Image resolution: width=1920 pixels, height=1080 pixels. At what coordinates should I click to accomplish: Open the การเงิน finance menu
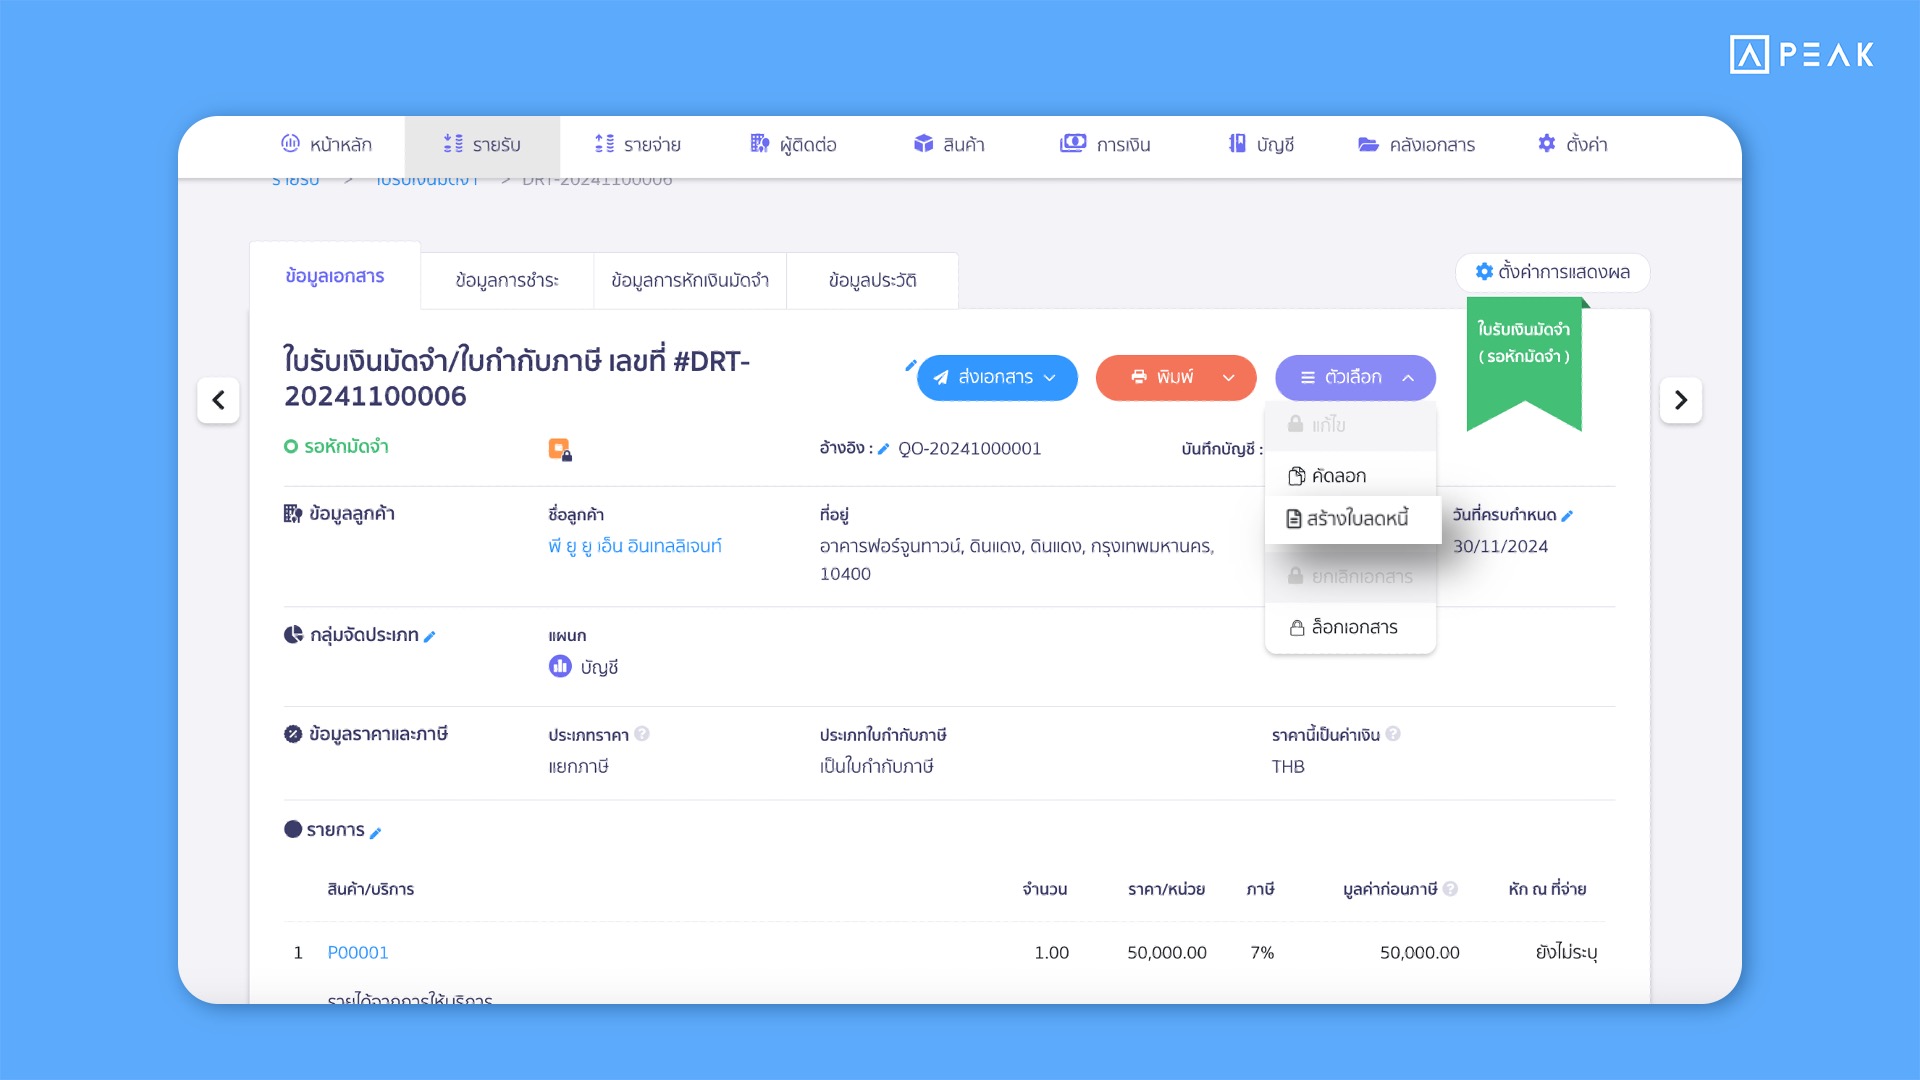1105,144
